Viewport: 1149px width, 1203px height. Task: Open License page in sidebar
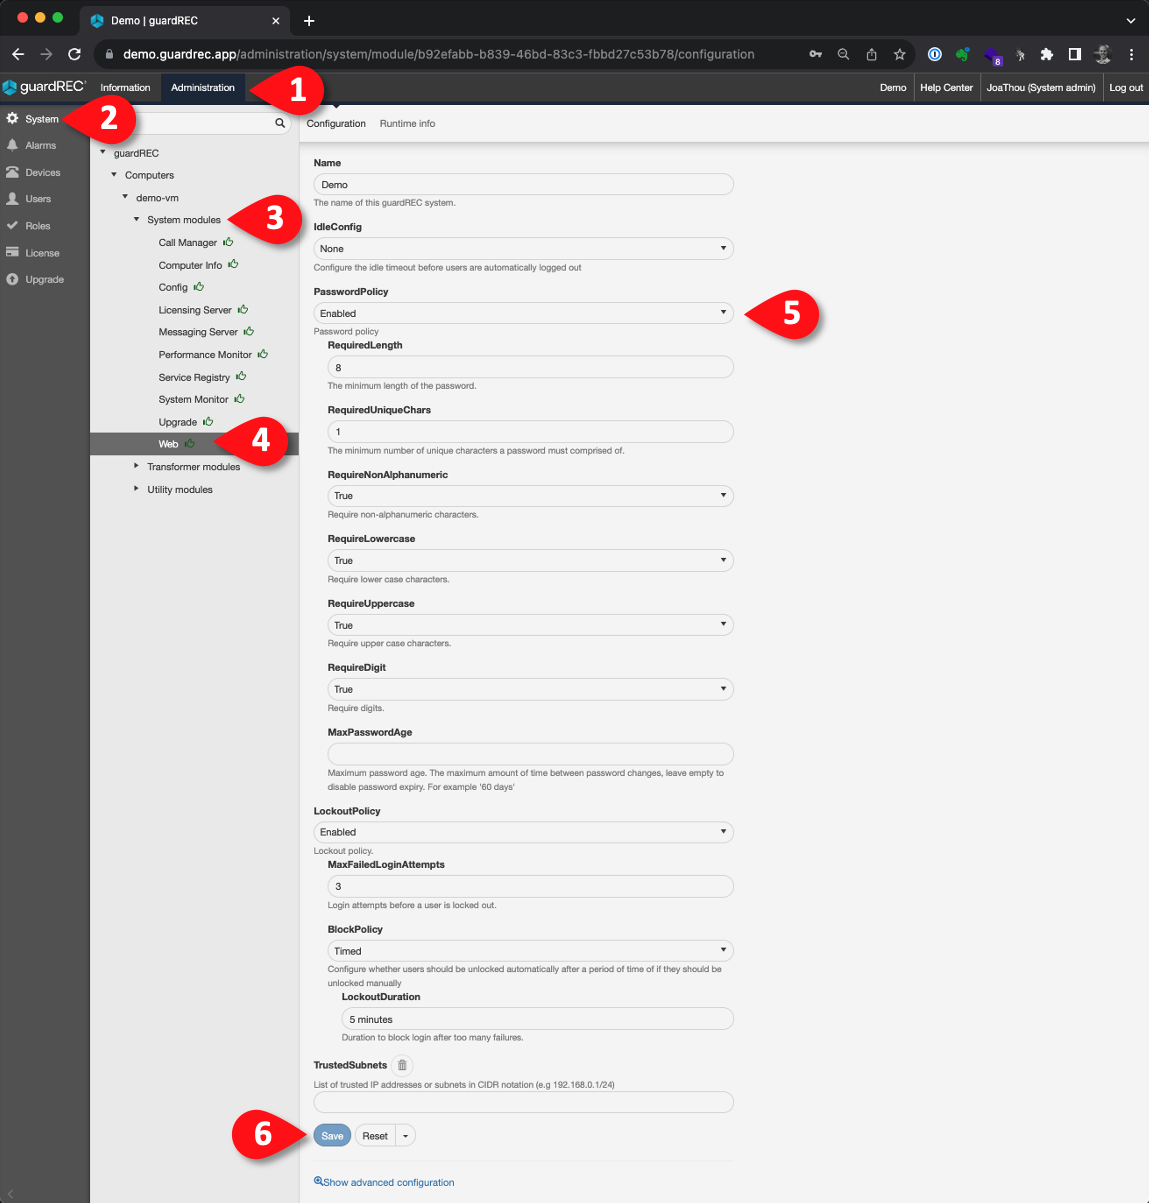click(42, 253)
